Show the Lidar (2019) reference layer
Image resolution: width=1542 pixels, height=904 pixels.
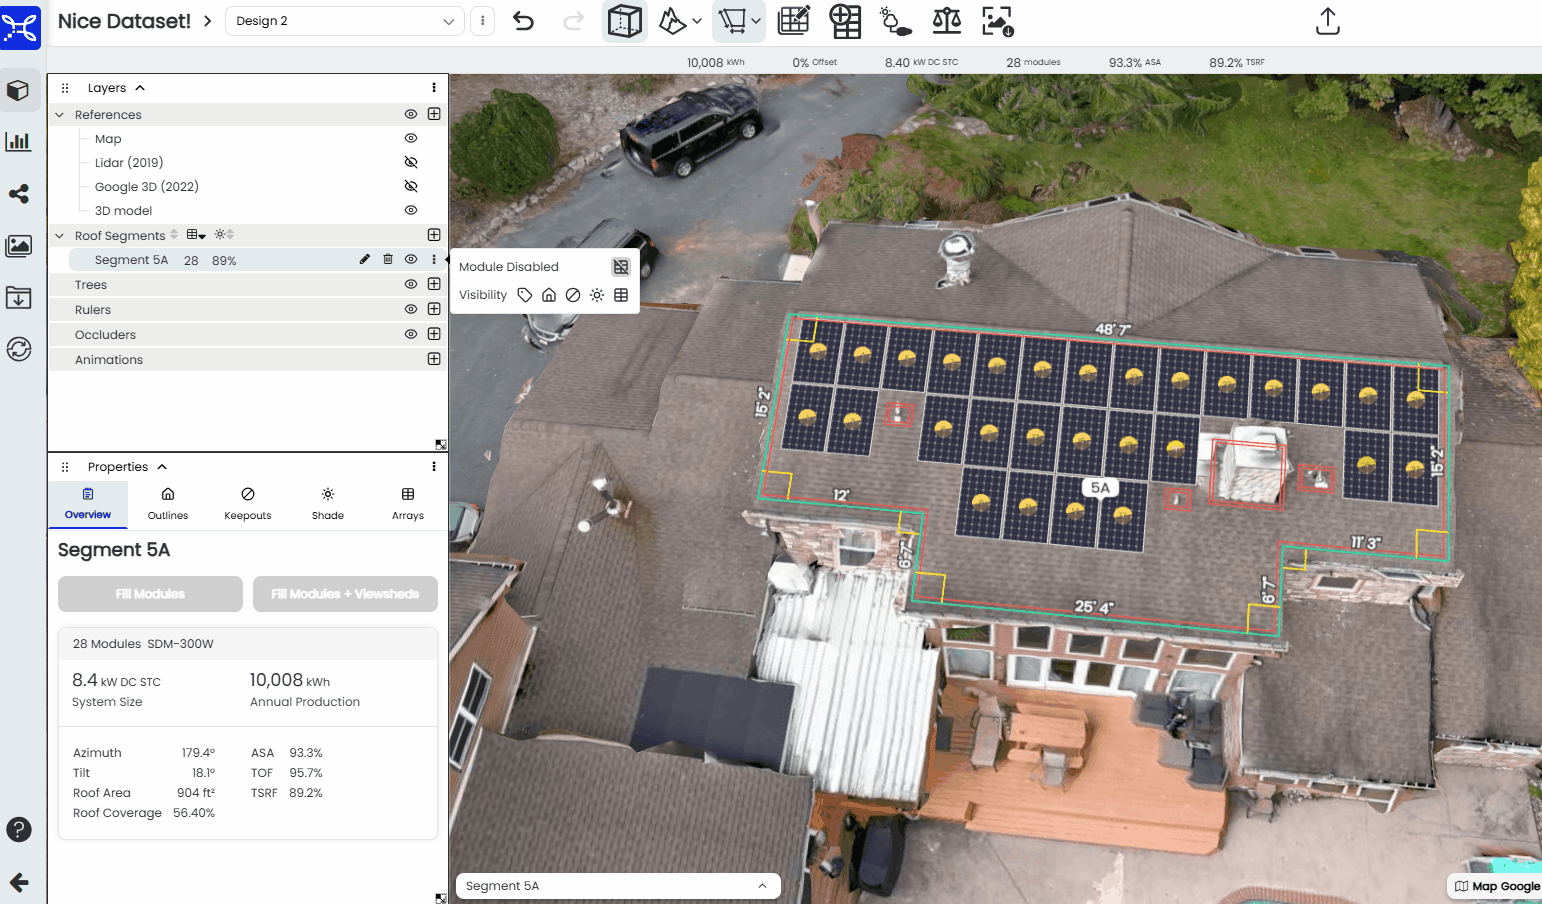point(410,162)
